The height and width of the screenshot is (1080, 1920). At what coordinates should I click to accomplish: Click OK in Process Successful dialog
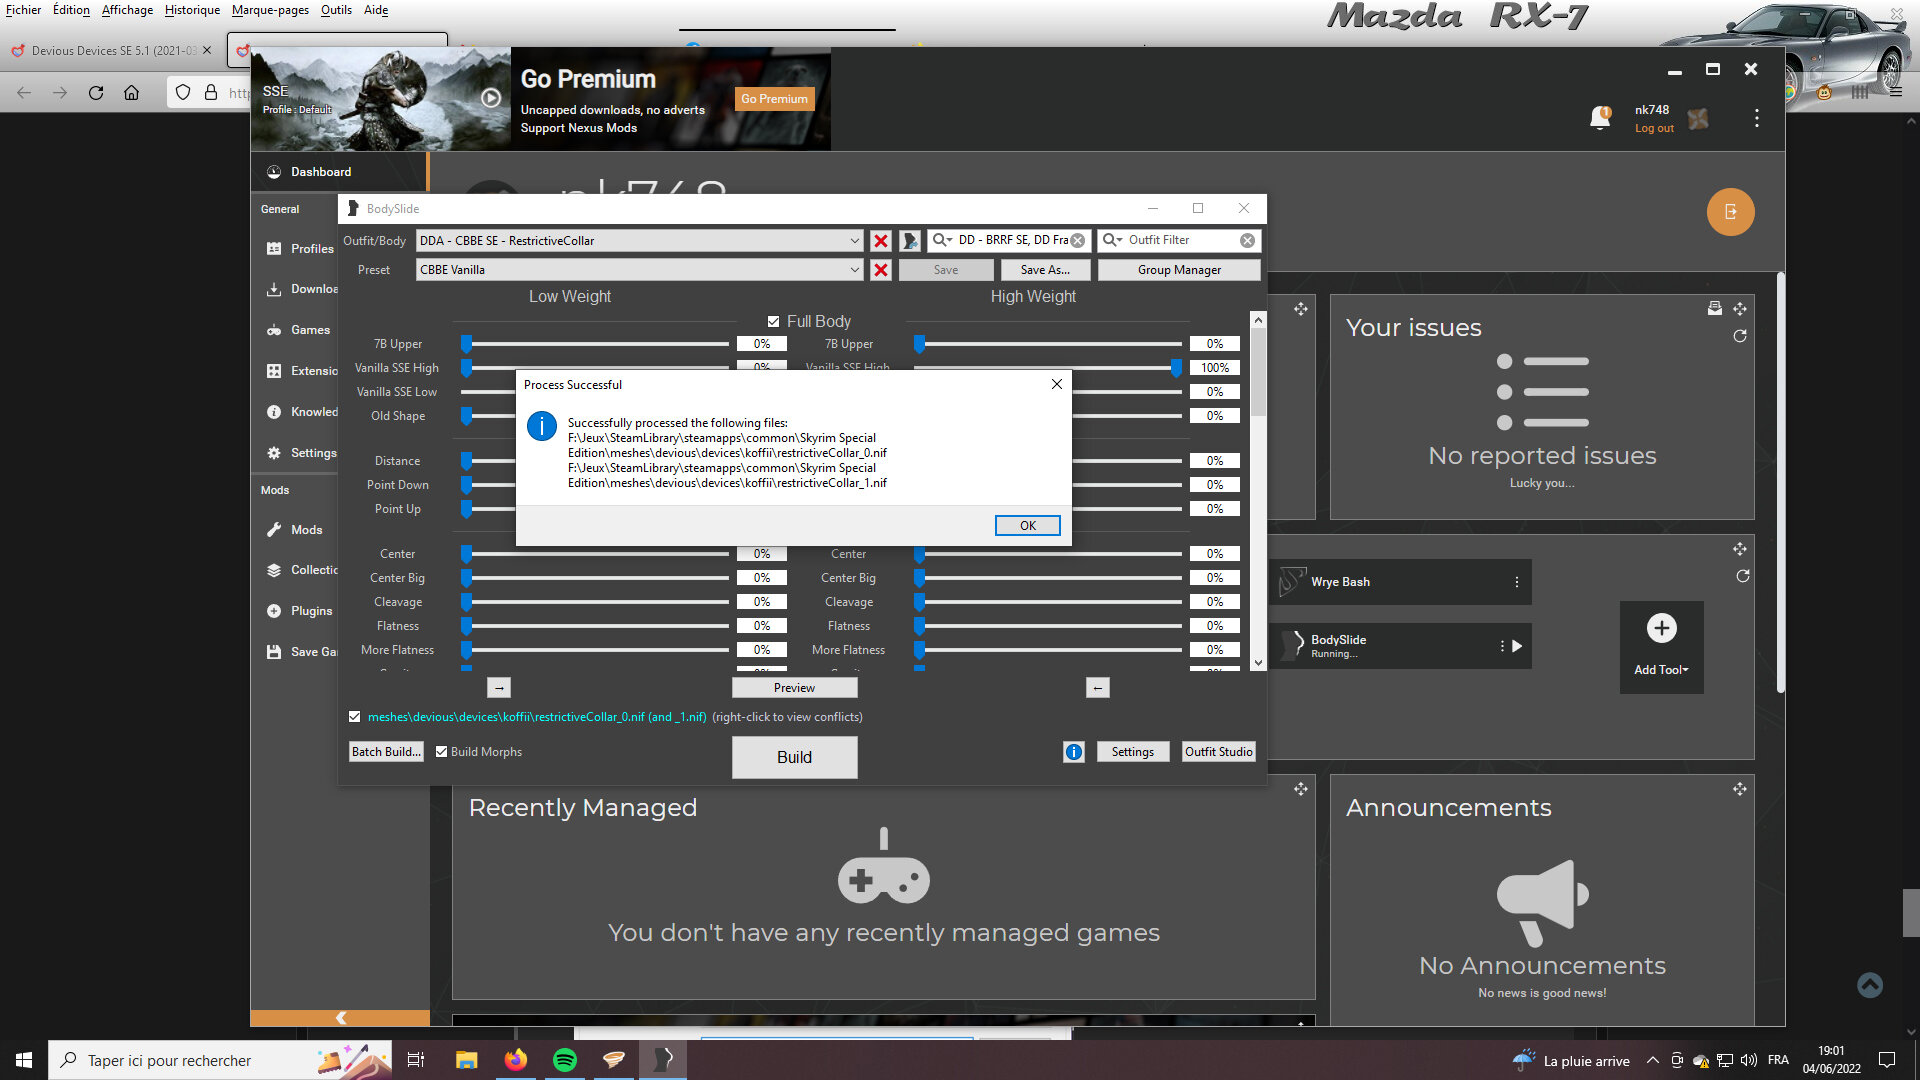tap(1027, 526)
